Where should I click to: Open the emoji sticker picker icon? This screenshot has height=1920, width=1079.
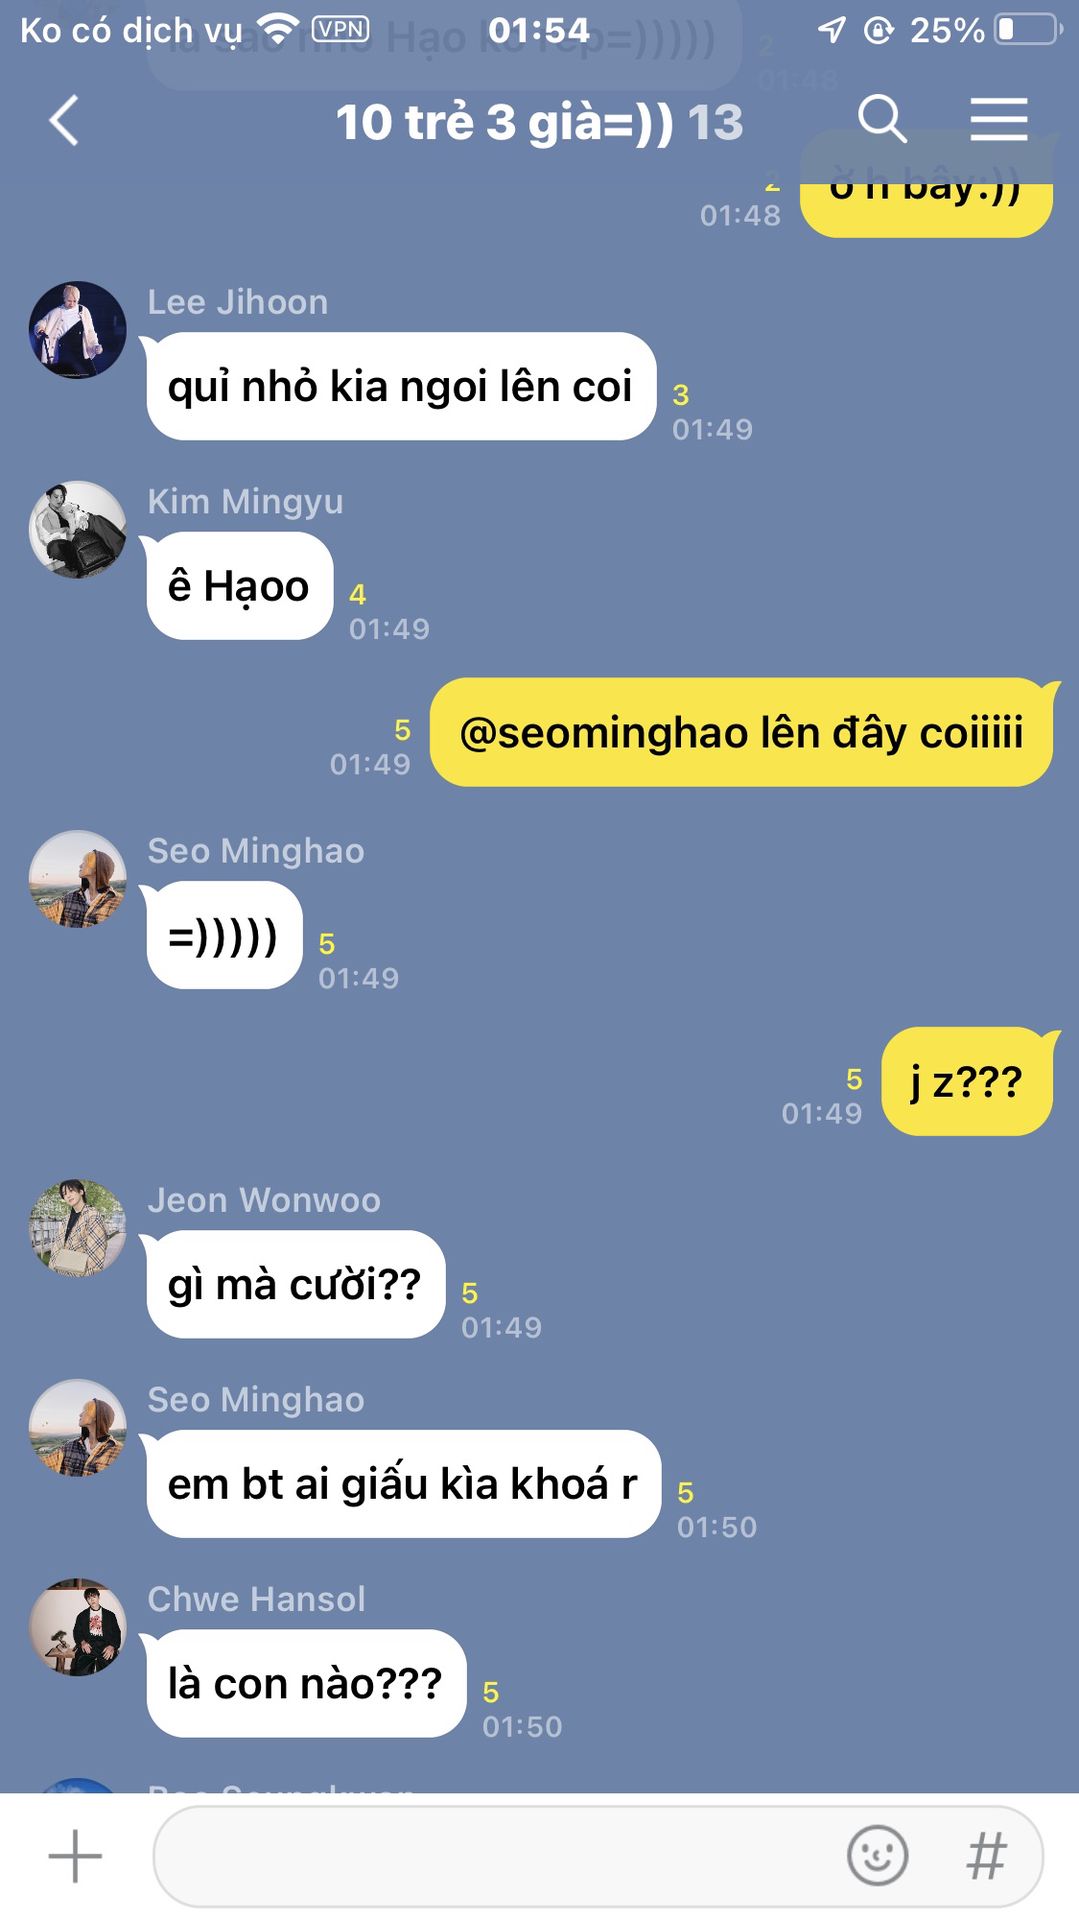(x=877, y=1856)
